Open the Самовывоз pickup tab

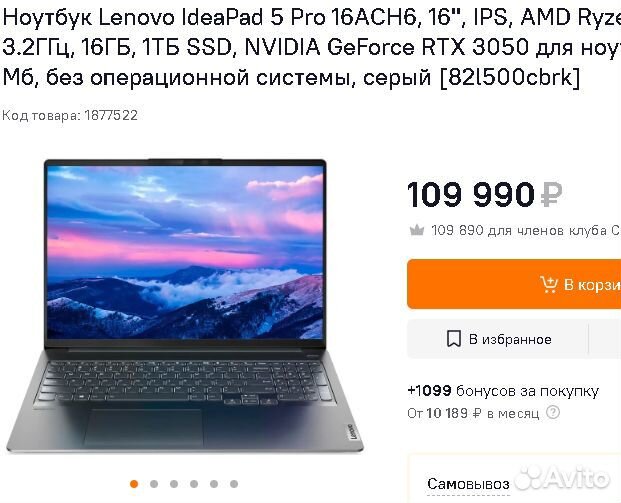pos(468,484)
